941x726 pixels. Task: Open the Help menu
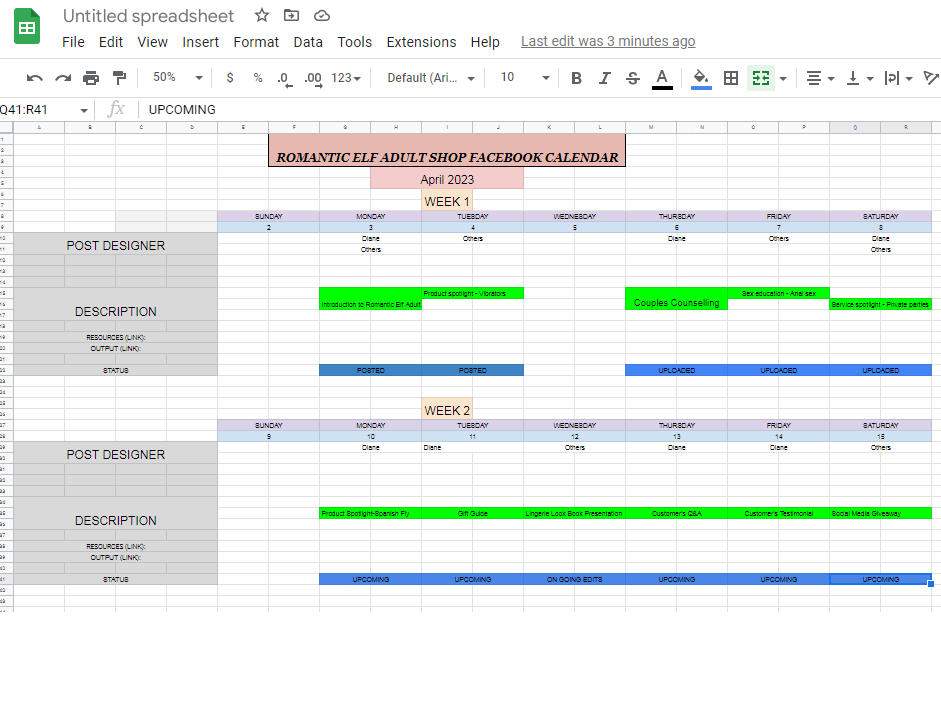click(485, 42)
